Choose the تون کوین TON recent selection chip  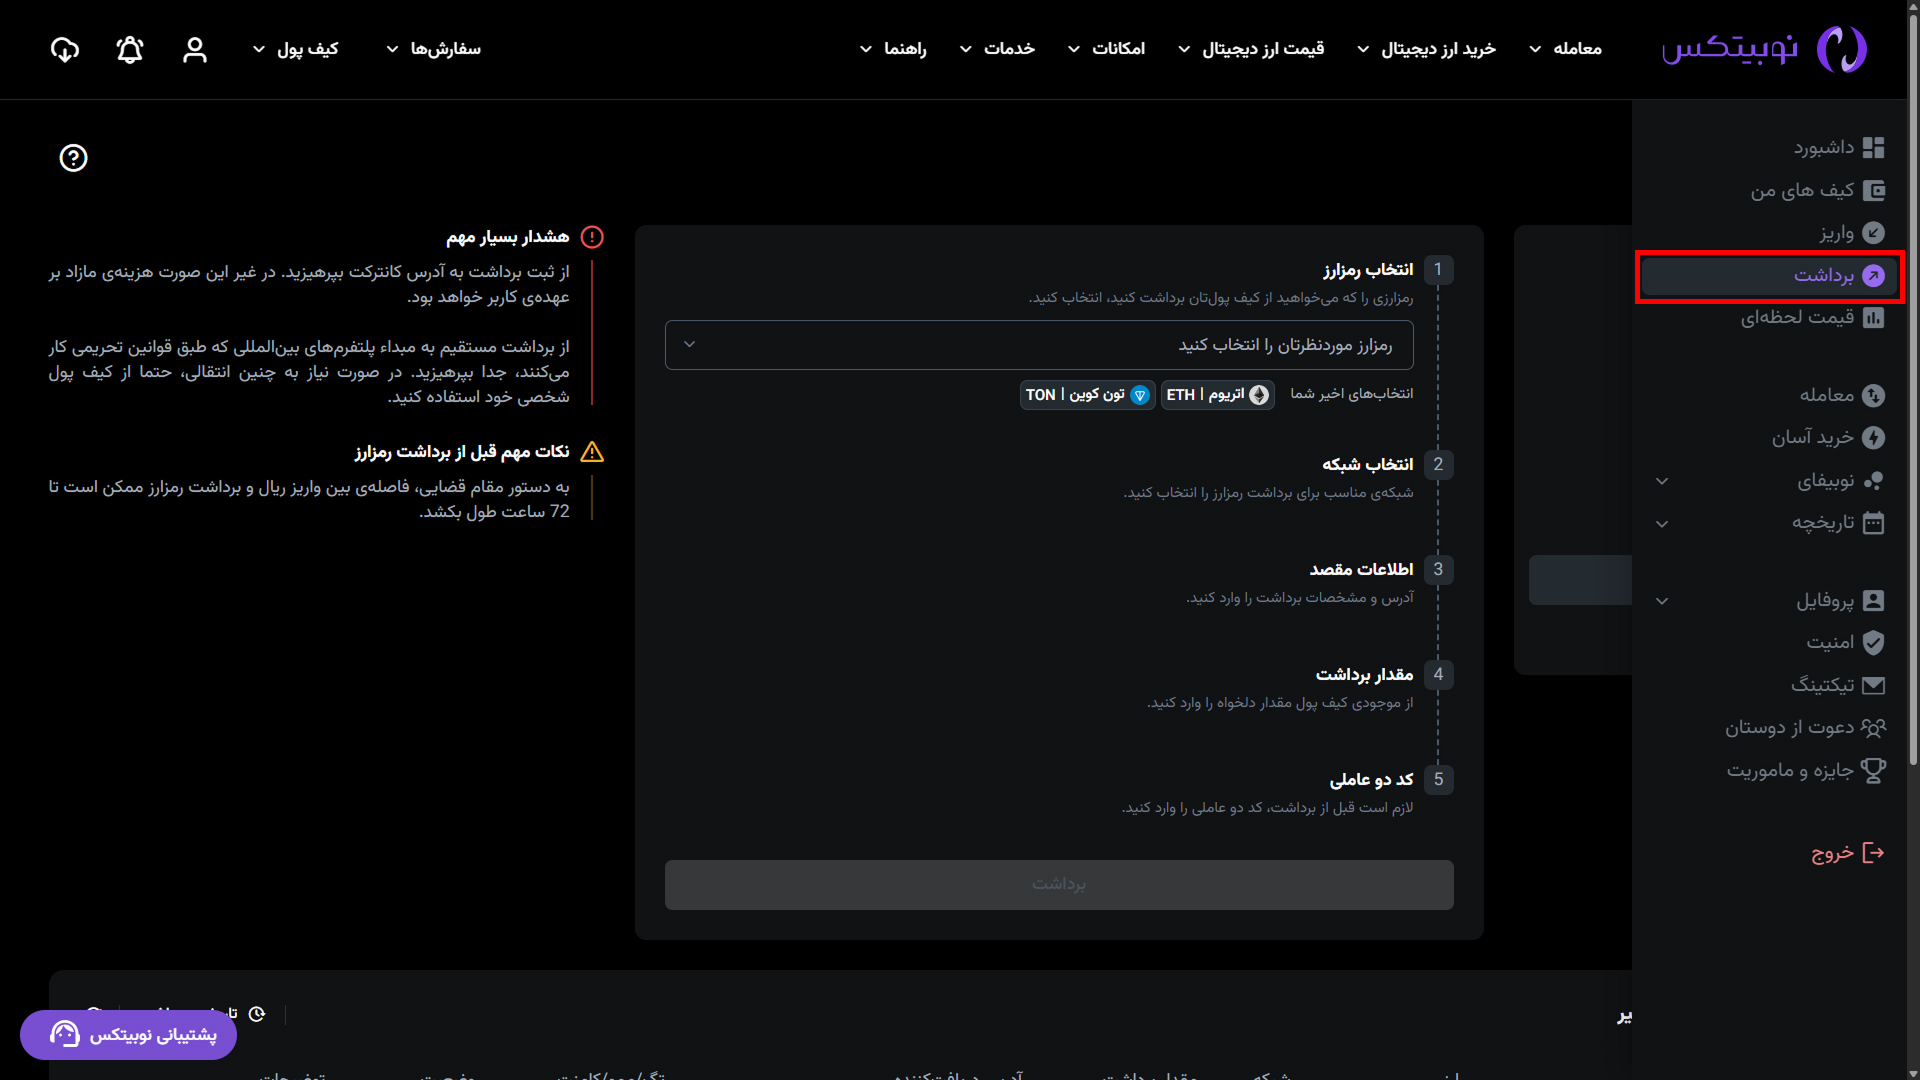(x=1088, y=395)
